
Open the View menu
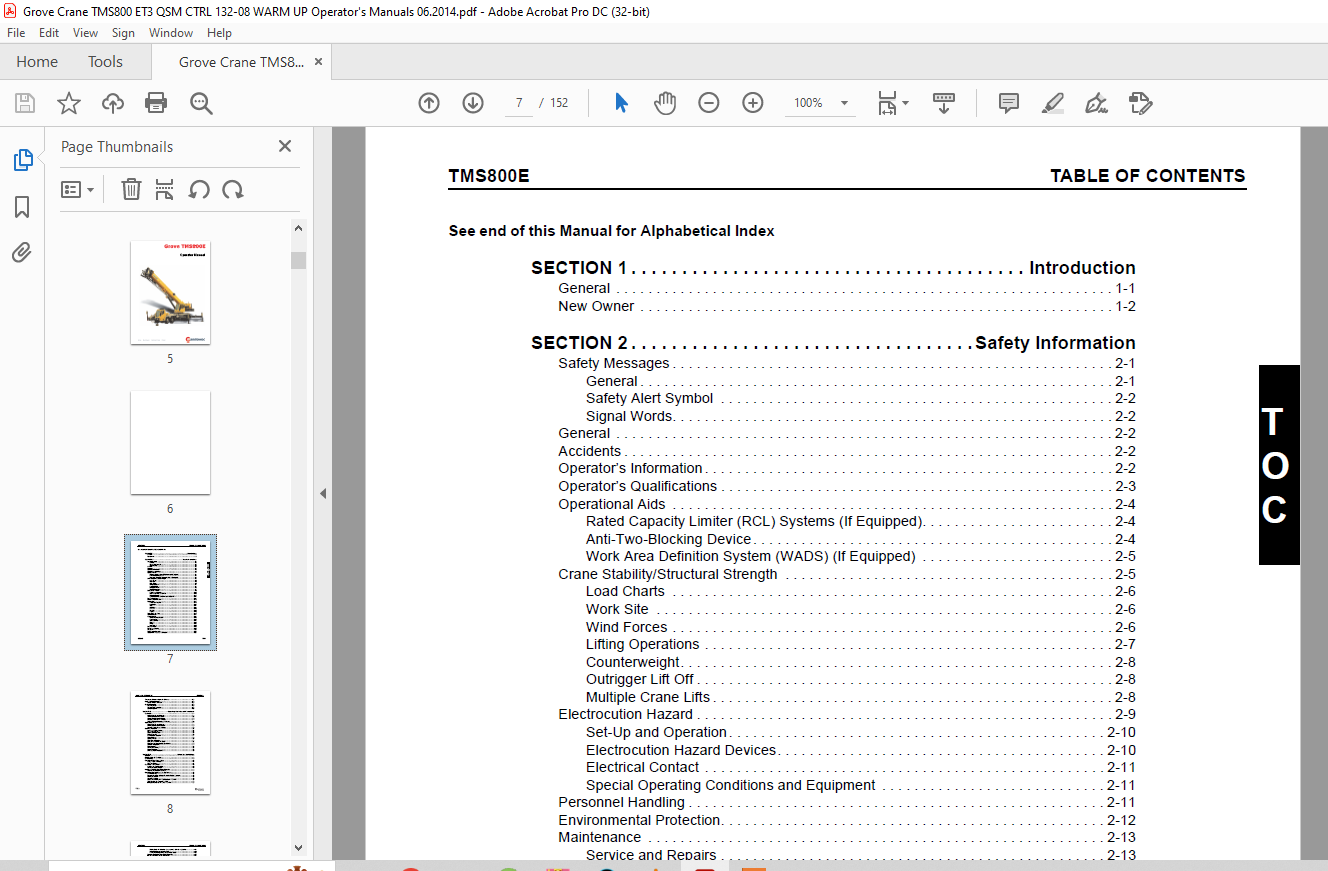pyautogui.click(x=86, y=33)
